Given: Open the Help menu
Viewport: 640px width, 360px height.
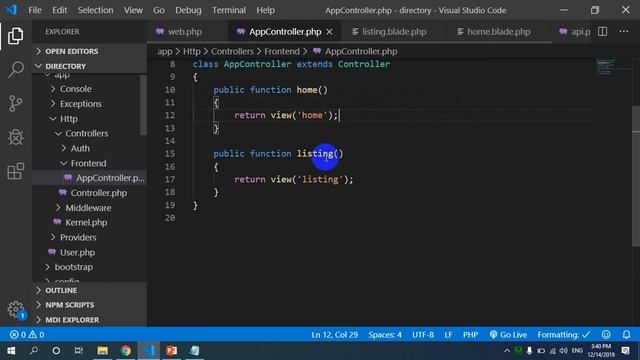Looking at the screenshot, I should (265, 10).
